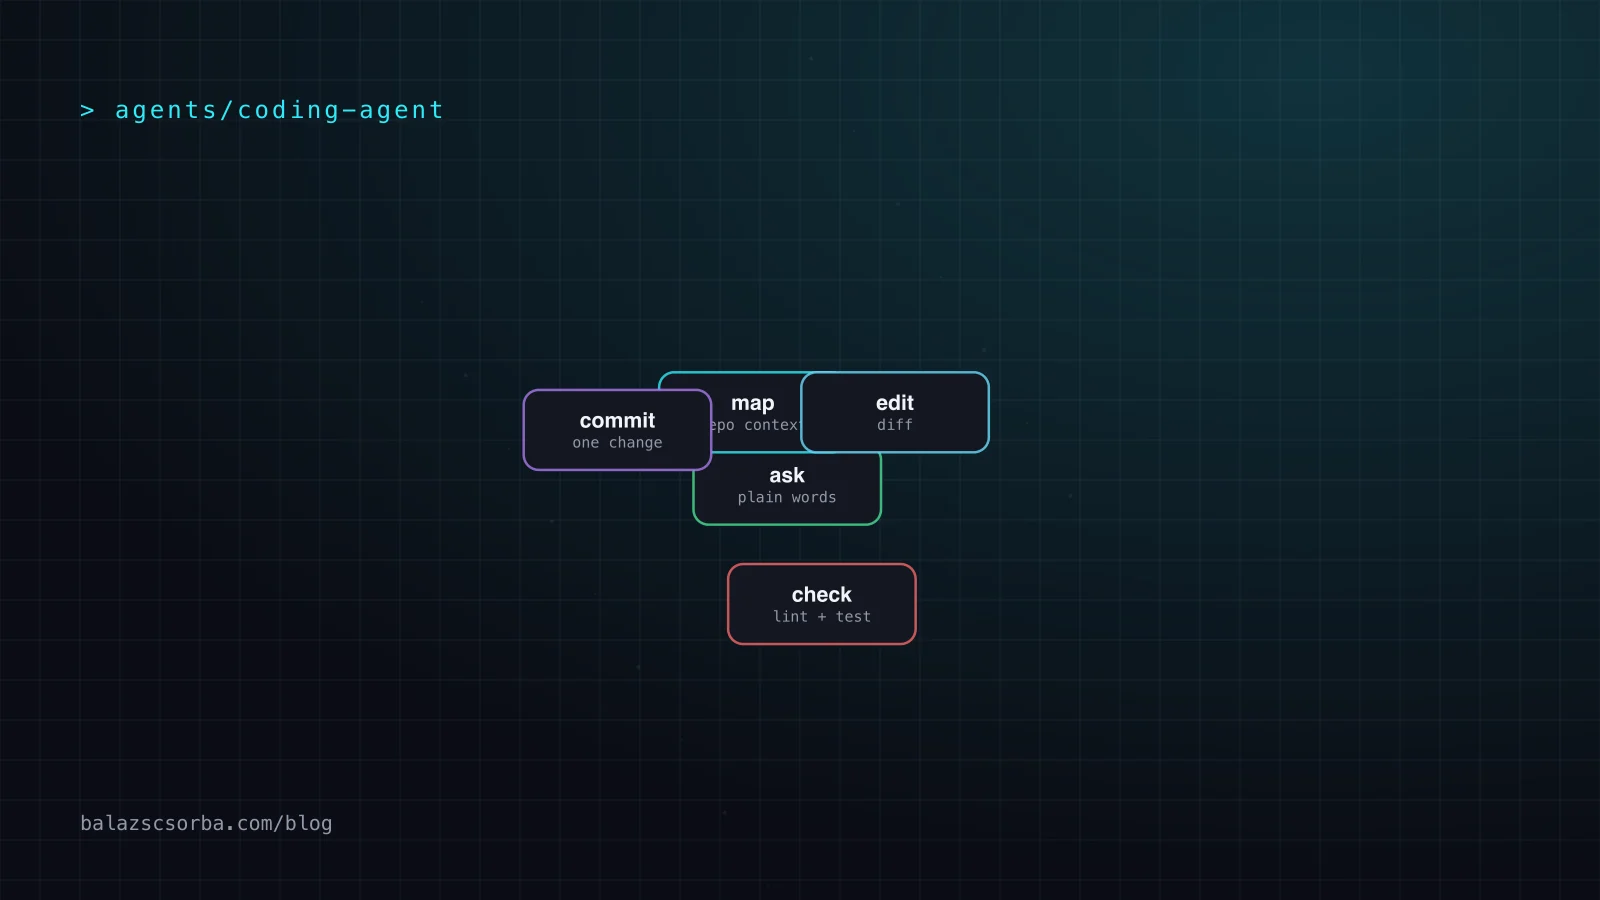Select the map node title

pyautogui.click(x=752, y=403)
